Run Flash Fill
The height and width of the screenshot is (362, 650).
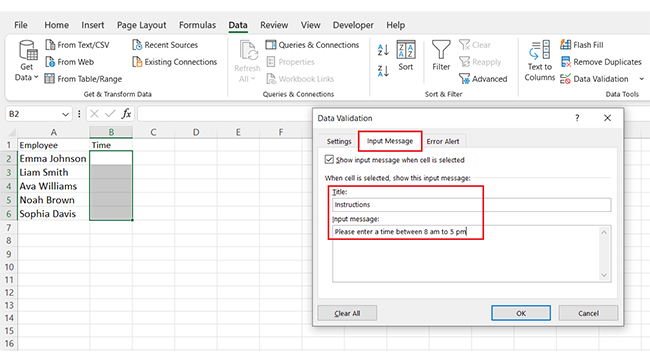coord(582,45)
